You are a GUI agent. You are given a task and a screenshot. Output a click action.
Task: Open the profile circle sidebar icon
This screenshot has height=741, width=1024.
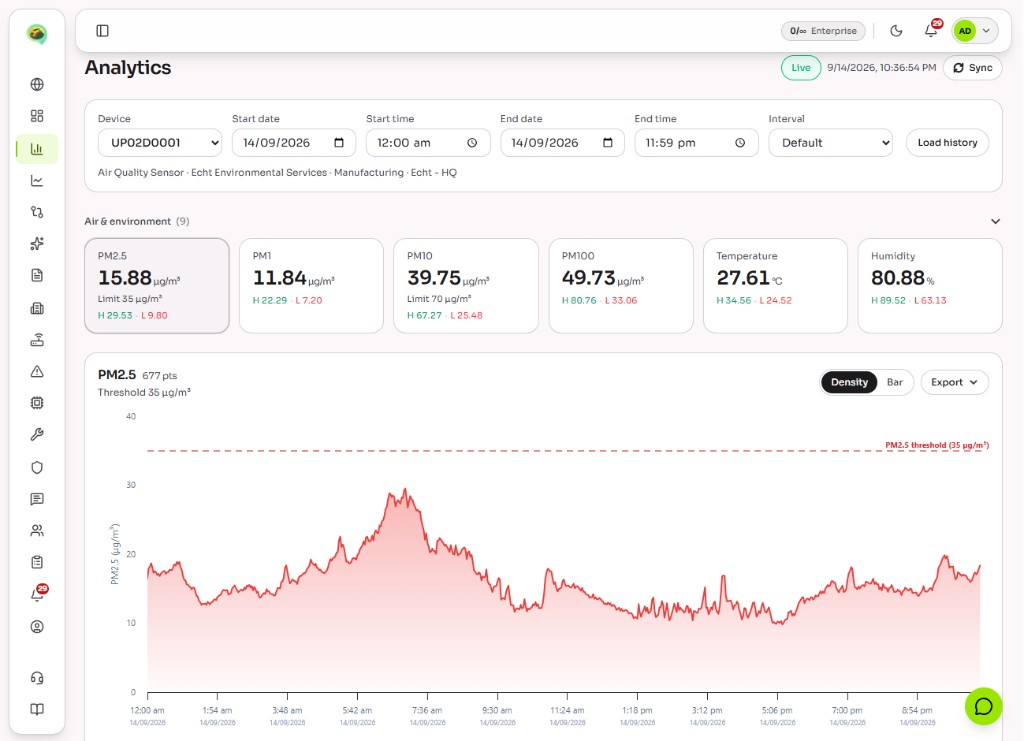(x=37, y=627)
